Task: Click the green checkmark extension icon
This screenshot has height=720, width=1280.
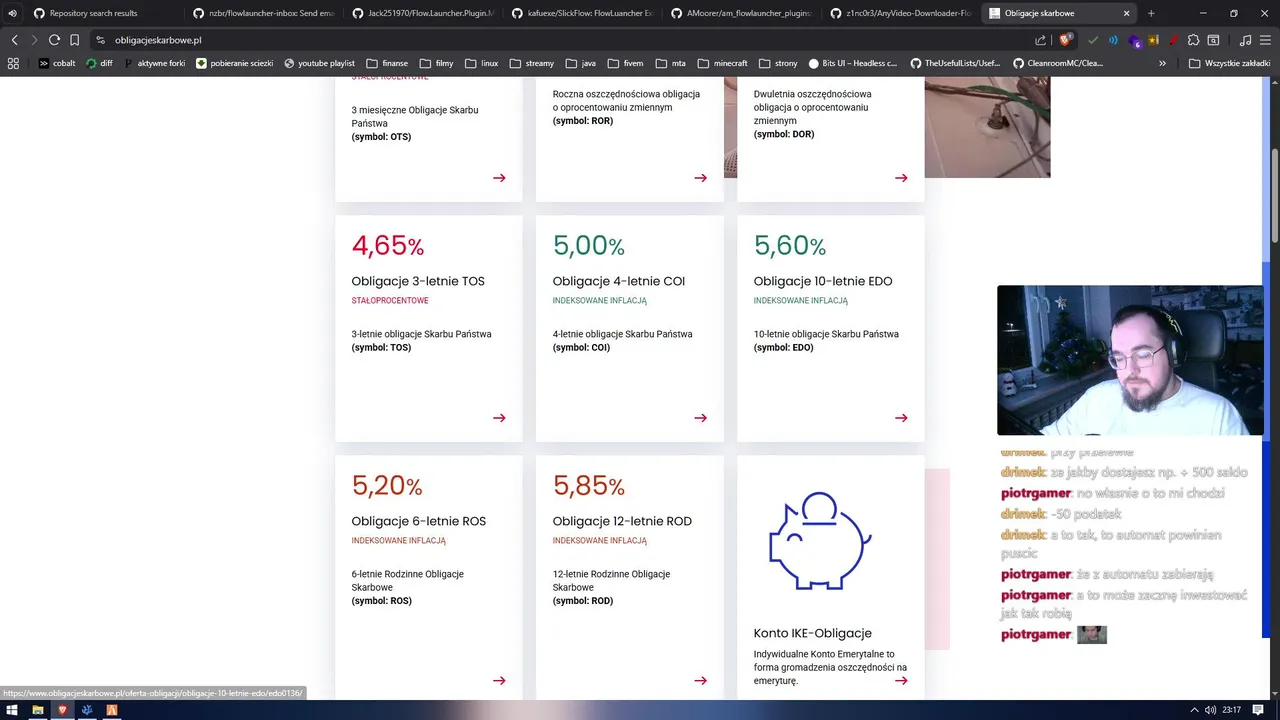Action: click(1093, 40)
